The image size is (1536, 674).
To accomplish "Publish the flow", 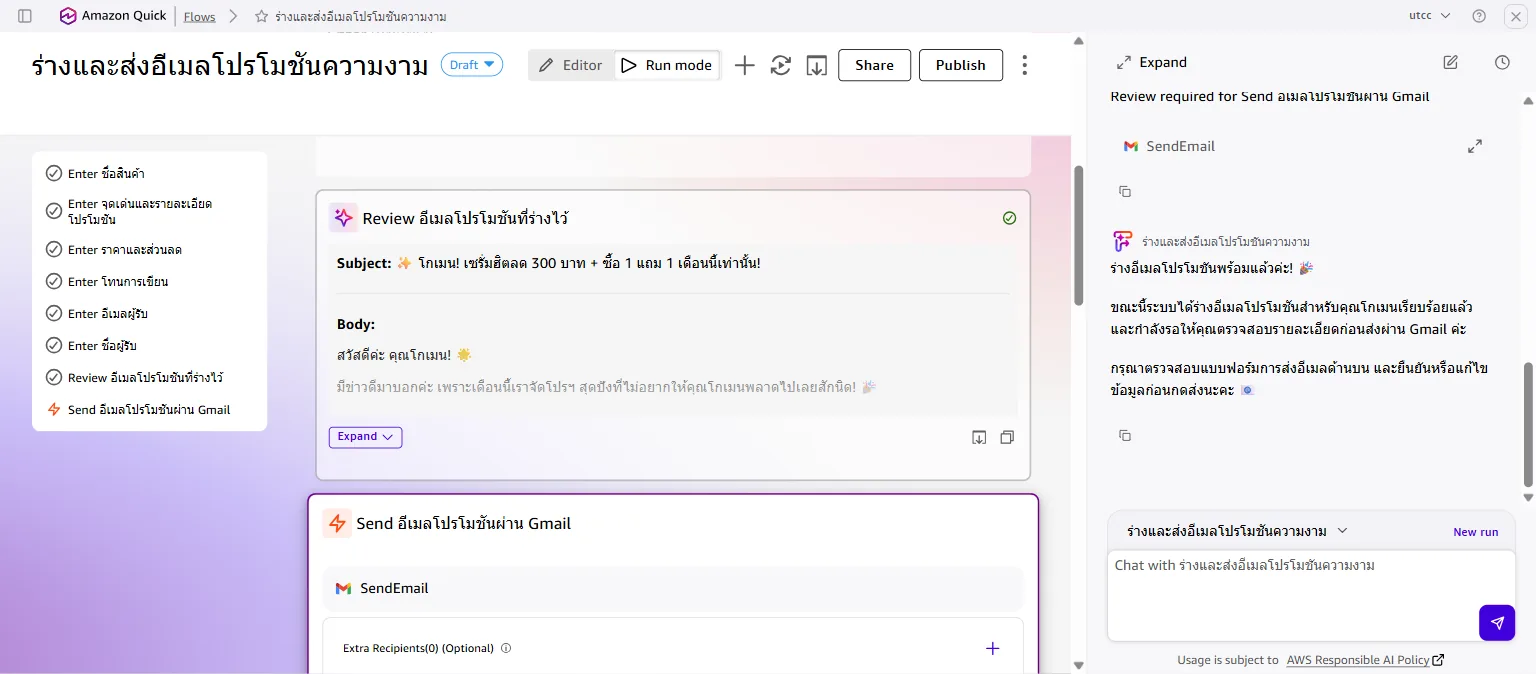I will coord(961,65).
